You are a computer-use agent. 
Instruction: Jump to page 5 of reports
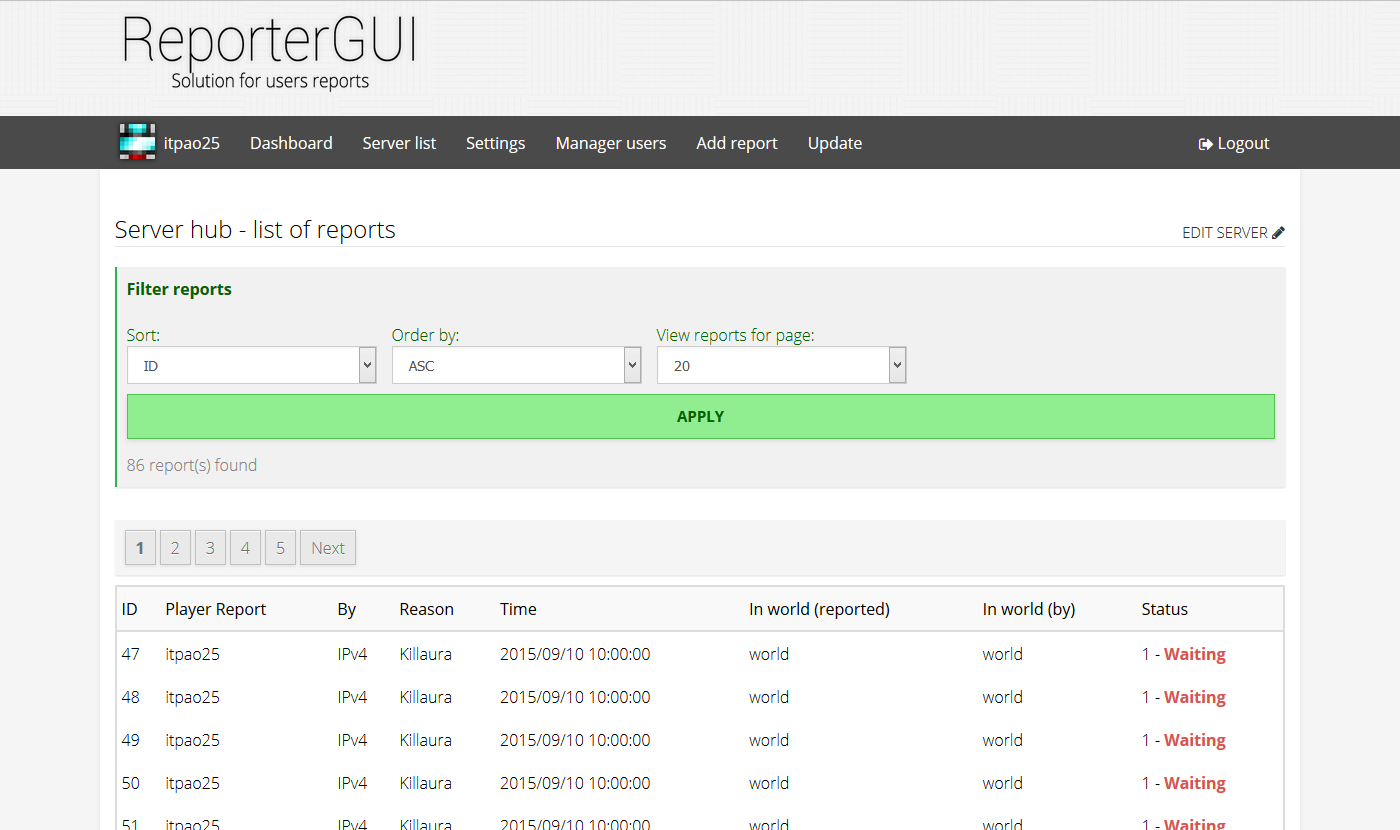pyautogui.click(x=280, y=547)
